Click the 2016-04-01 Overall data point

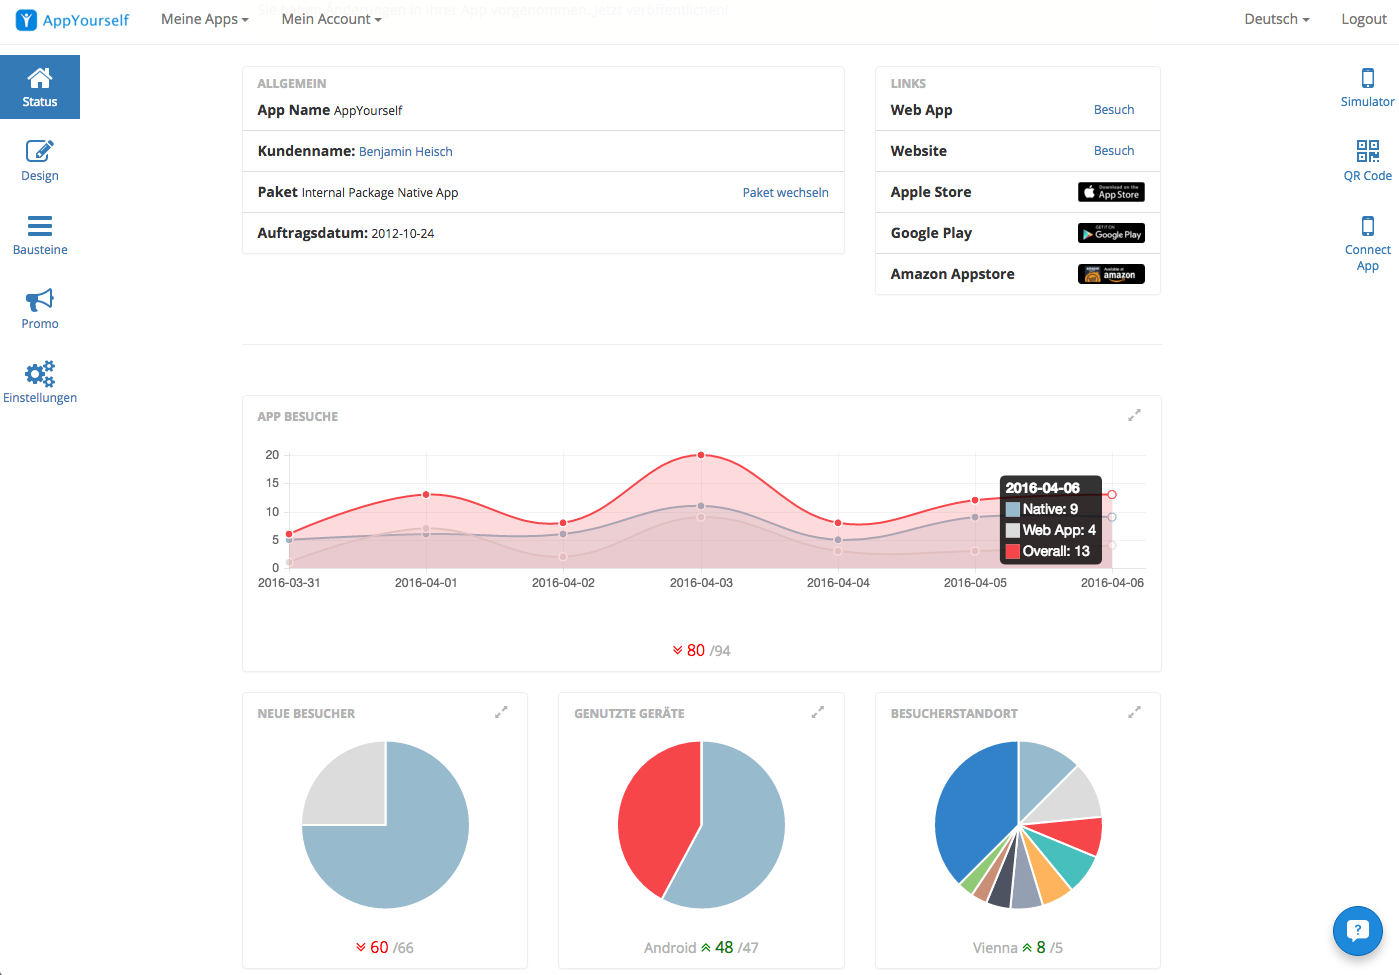426,495
